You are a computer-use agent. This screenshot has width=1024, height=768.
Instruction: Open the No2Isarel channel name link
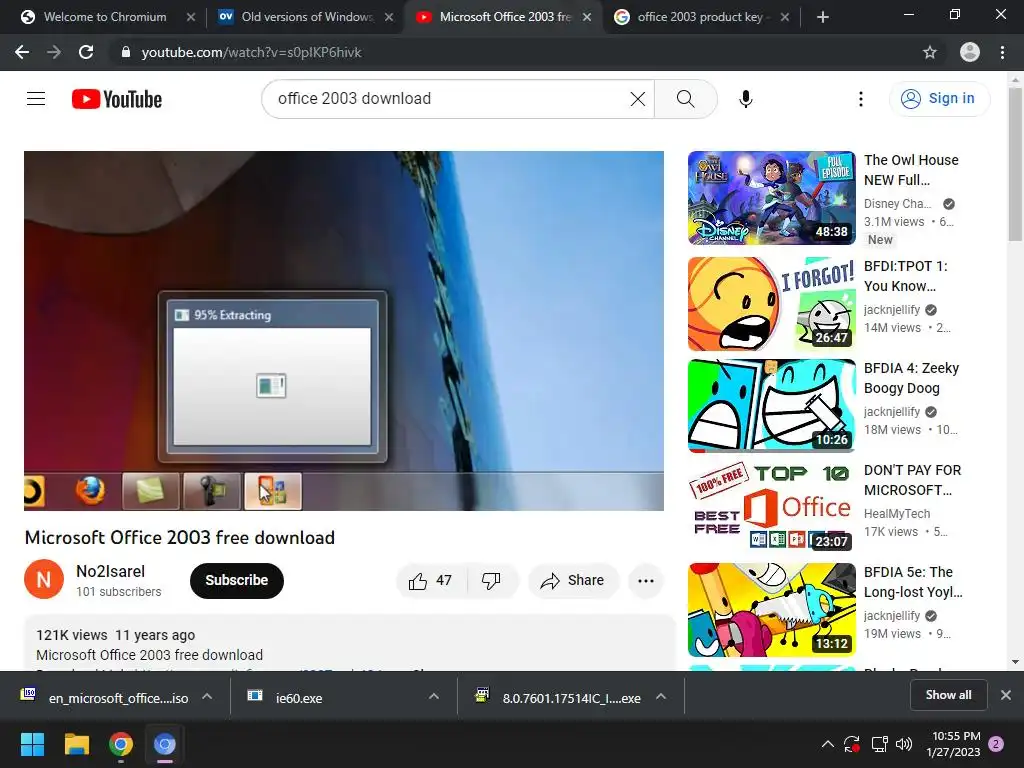click(110, 571)
